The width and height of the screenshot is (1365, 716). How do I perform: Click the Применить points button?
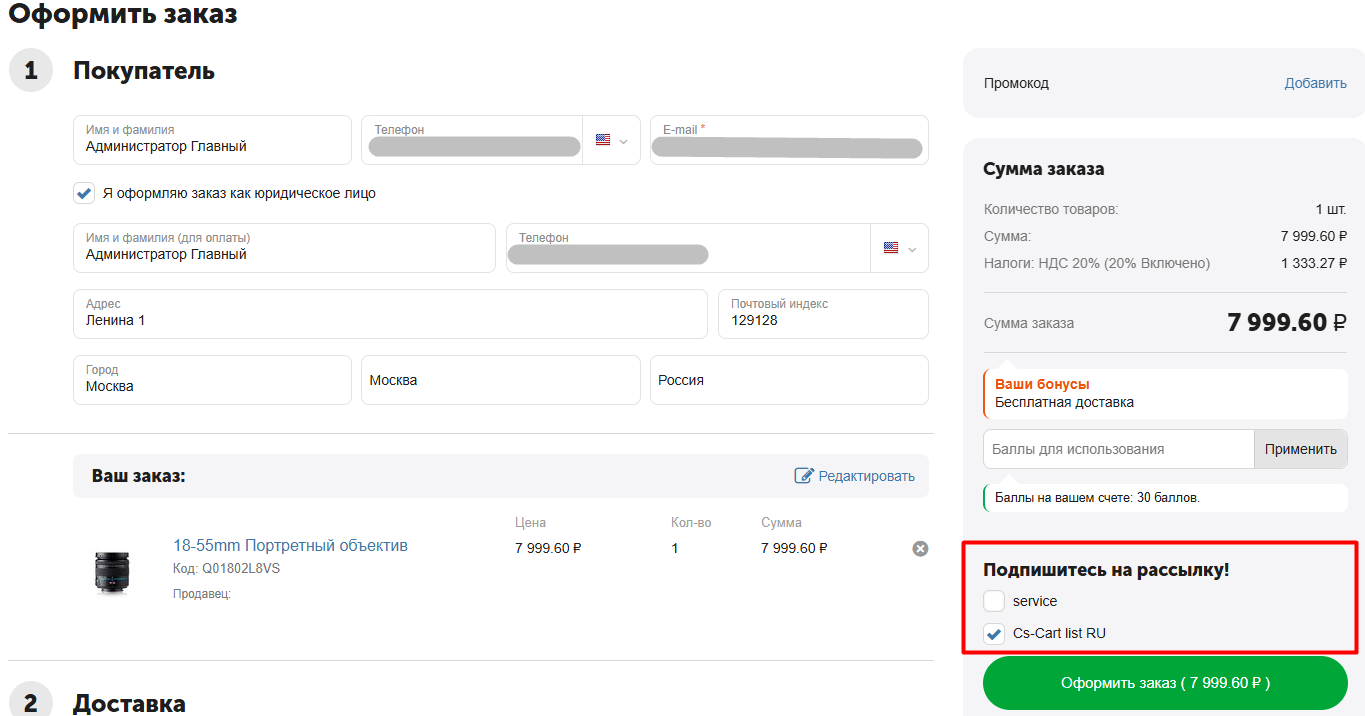(x=1300, y=449)
